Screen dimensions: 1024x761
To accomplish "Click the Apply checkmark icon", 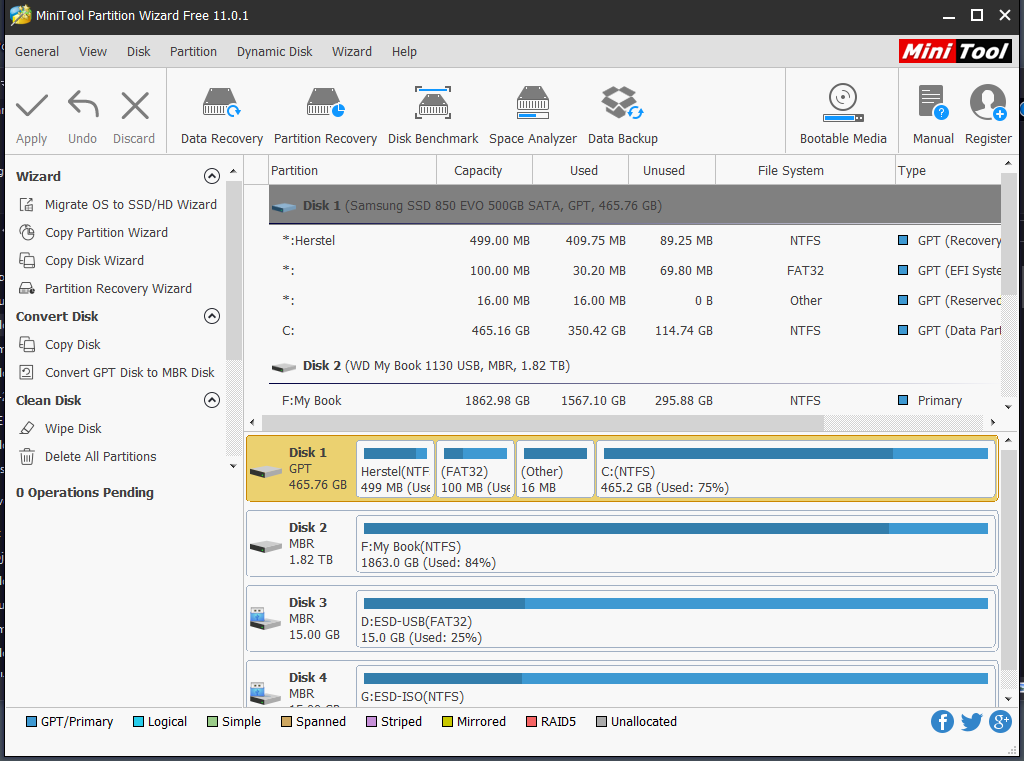I will 31,106.
